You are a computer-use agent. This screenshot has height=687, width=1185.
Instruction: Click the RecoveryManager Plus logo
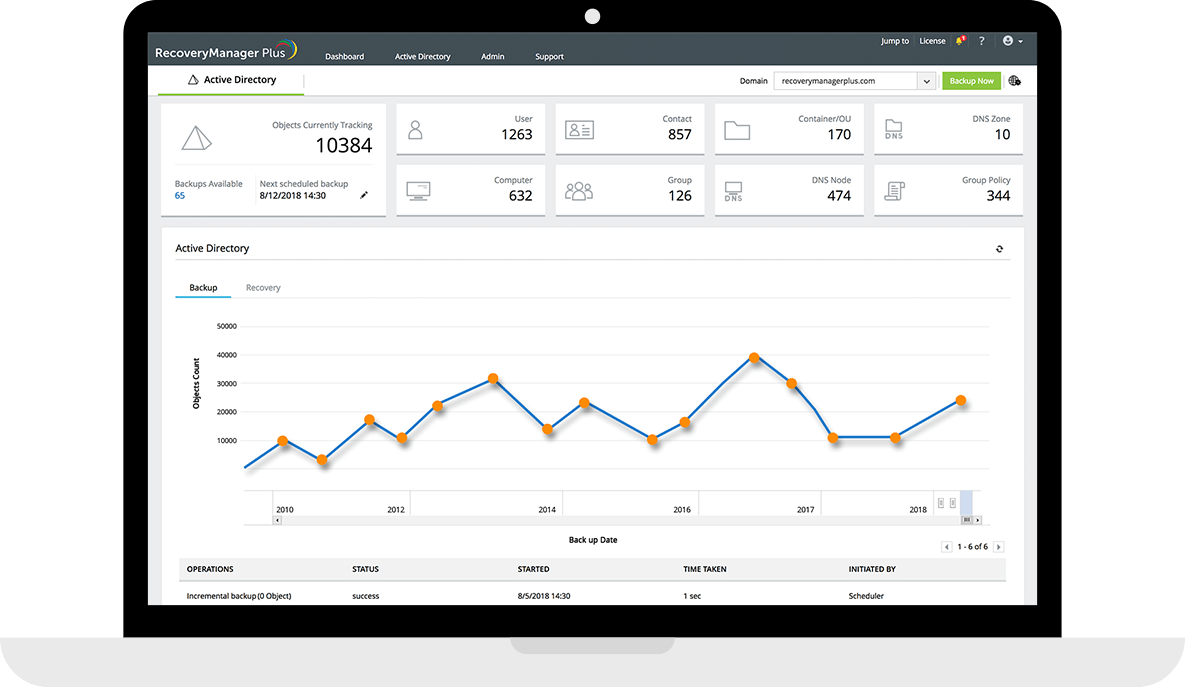[226, 51]
